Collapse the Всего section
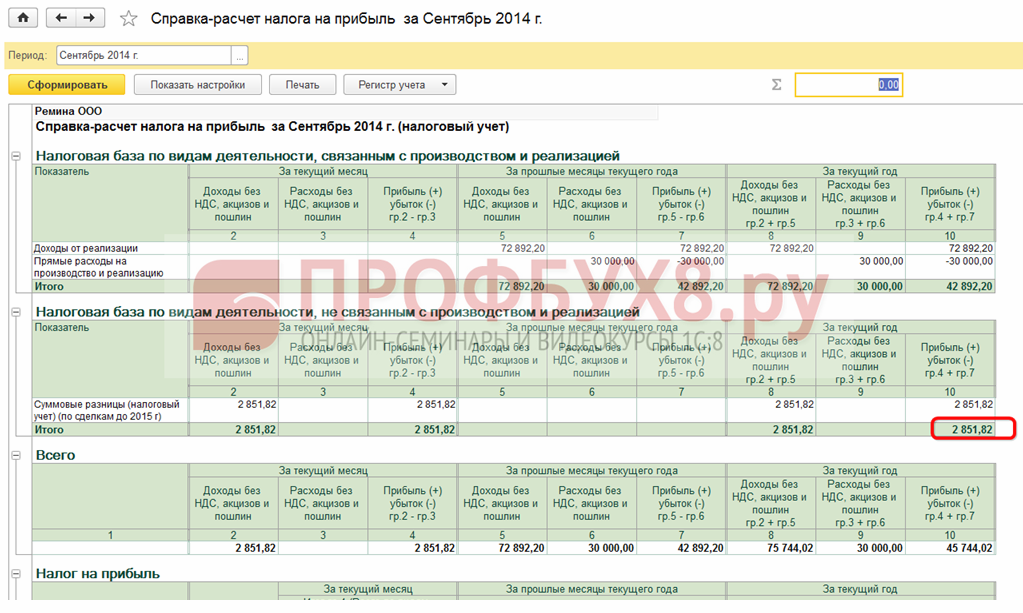The image size is (1023, 613). (x=16, y=455)
